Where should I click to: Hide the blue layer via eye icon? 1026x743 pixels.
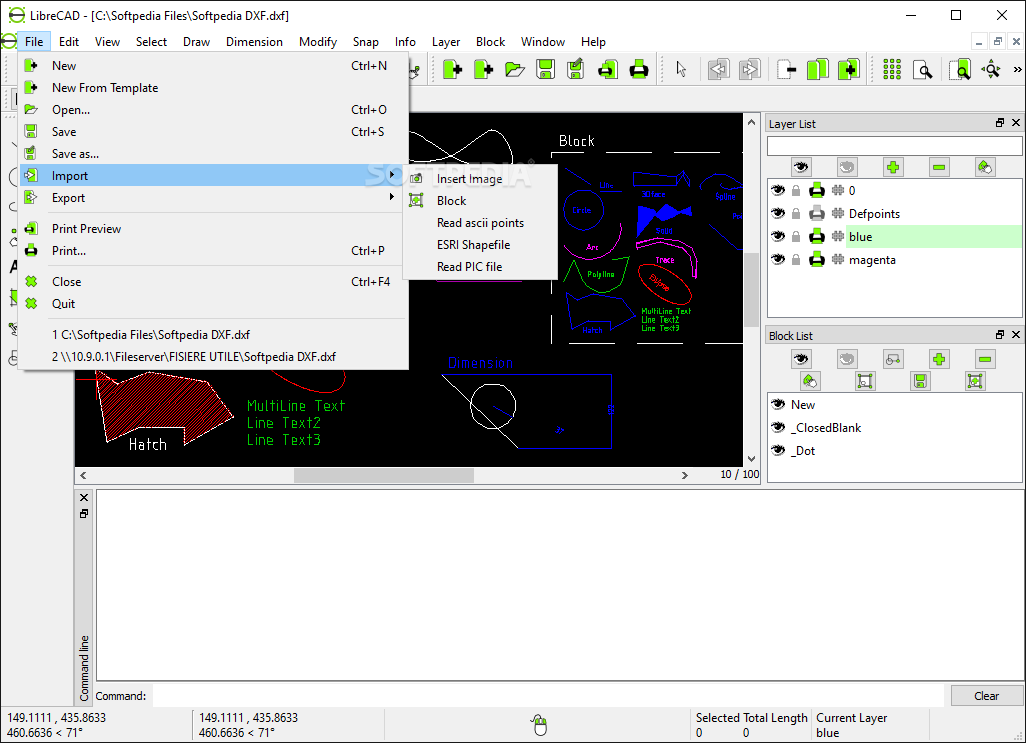(777, 236)
